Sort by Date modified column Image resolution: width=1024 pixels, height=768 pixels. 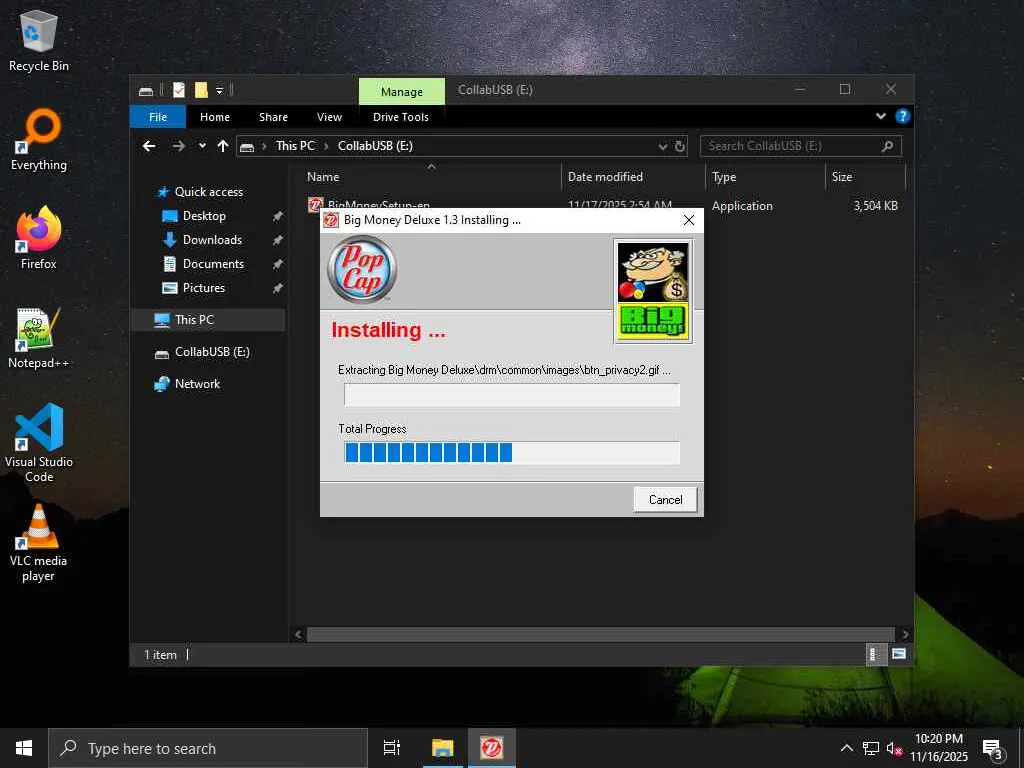coord(633,177)
